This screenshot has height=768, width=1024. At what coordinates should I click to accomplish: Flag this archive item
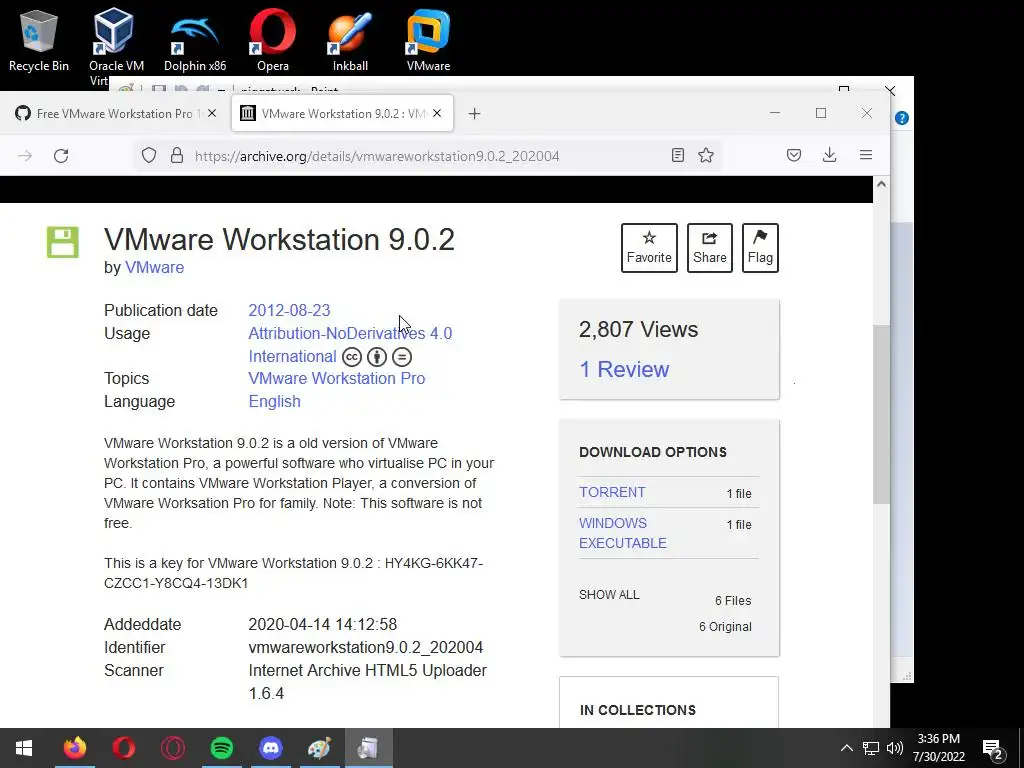[760, 248]
